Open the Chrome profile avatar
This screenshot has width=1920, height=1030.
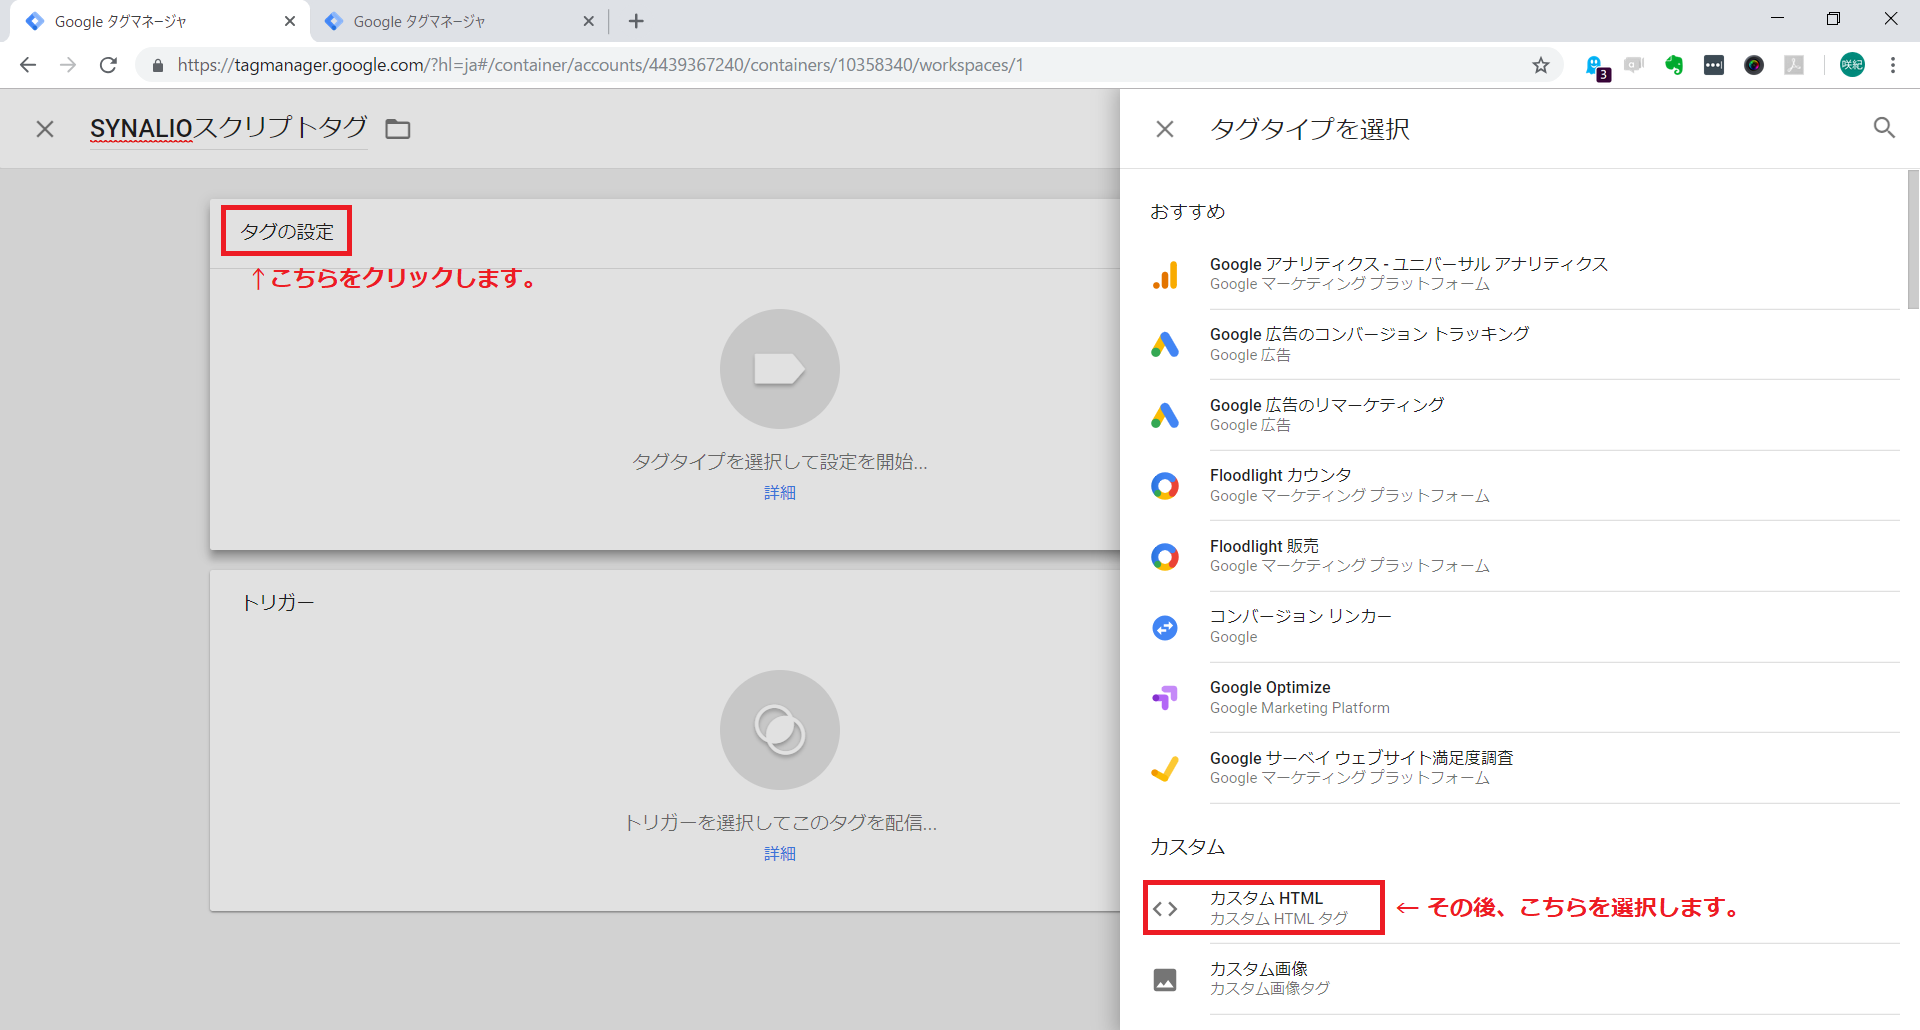click(1852, 65)
